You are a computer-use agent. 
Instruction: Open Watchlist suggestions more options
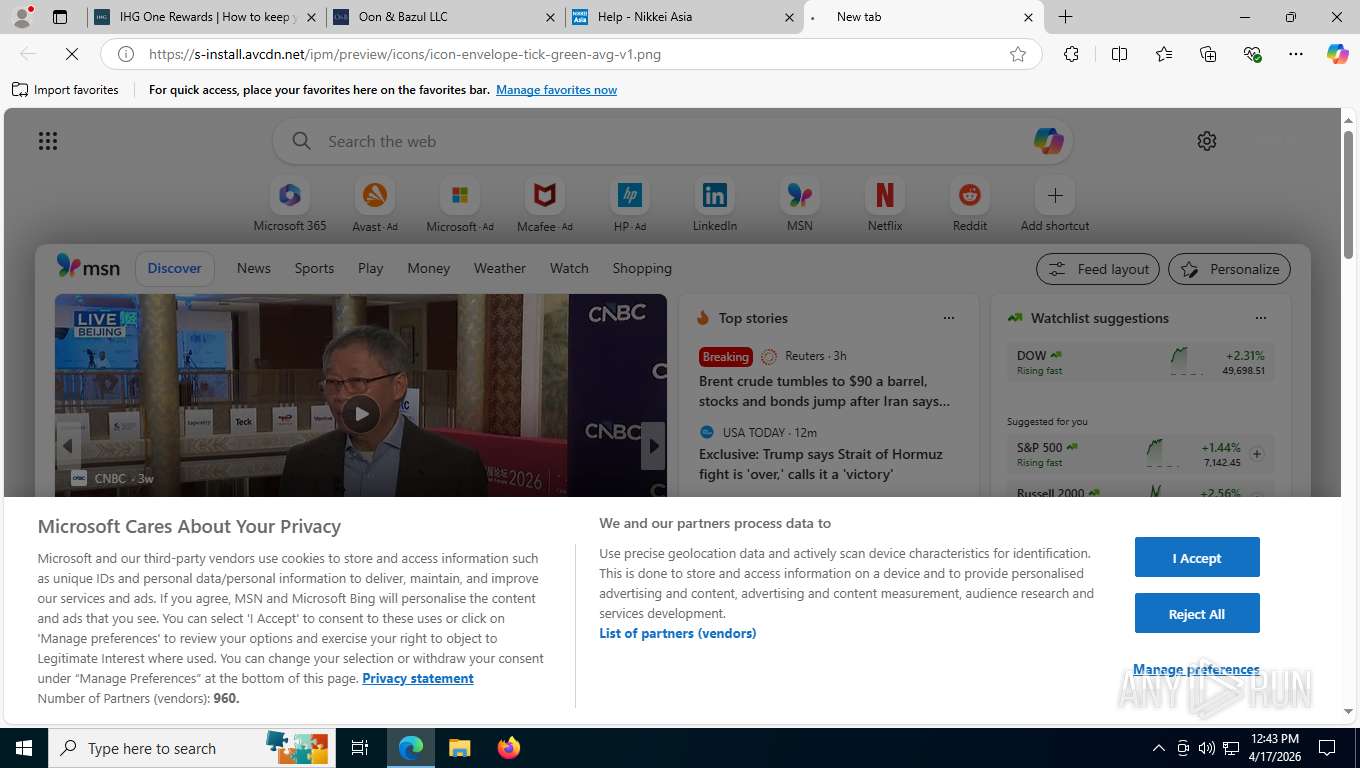(1261, 318)
